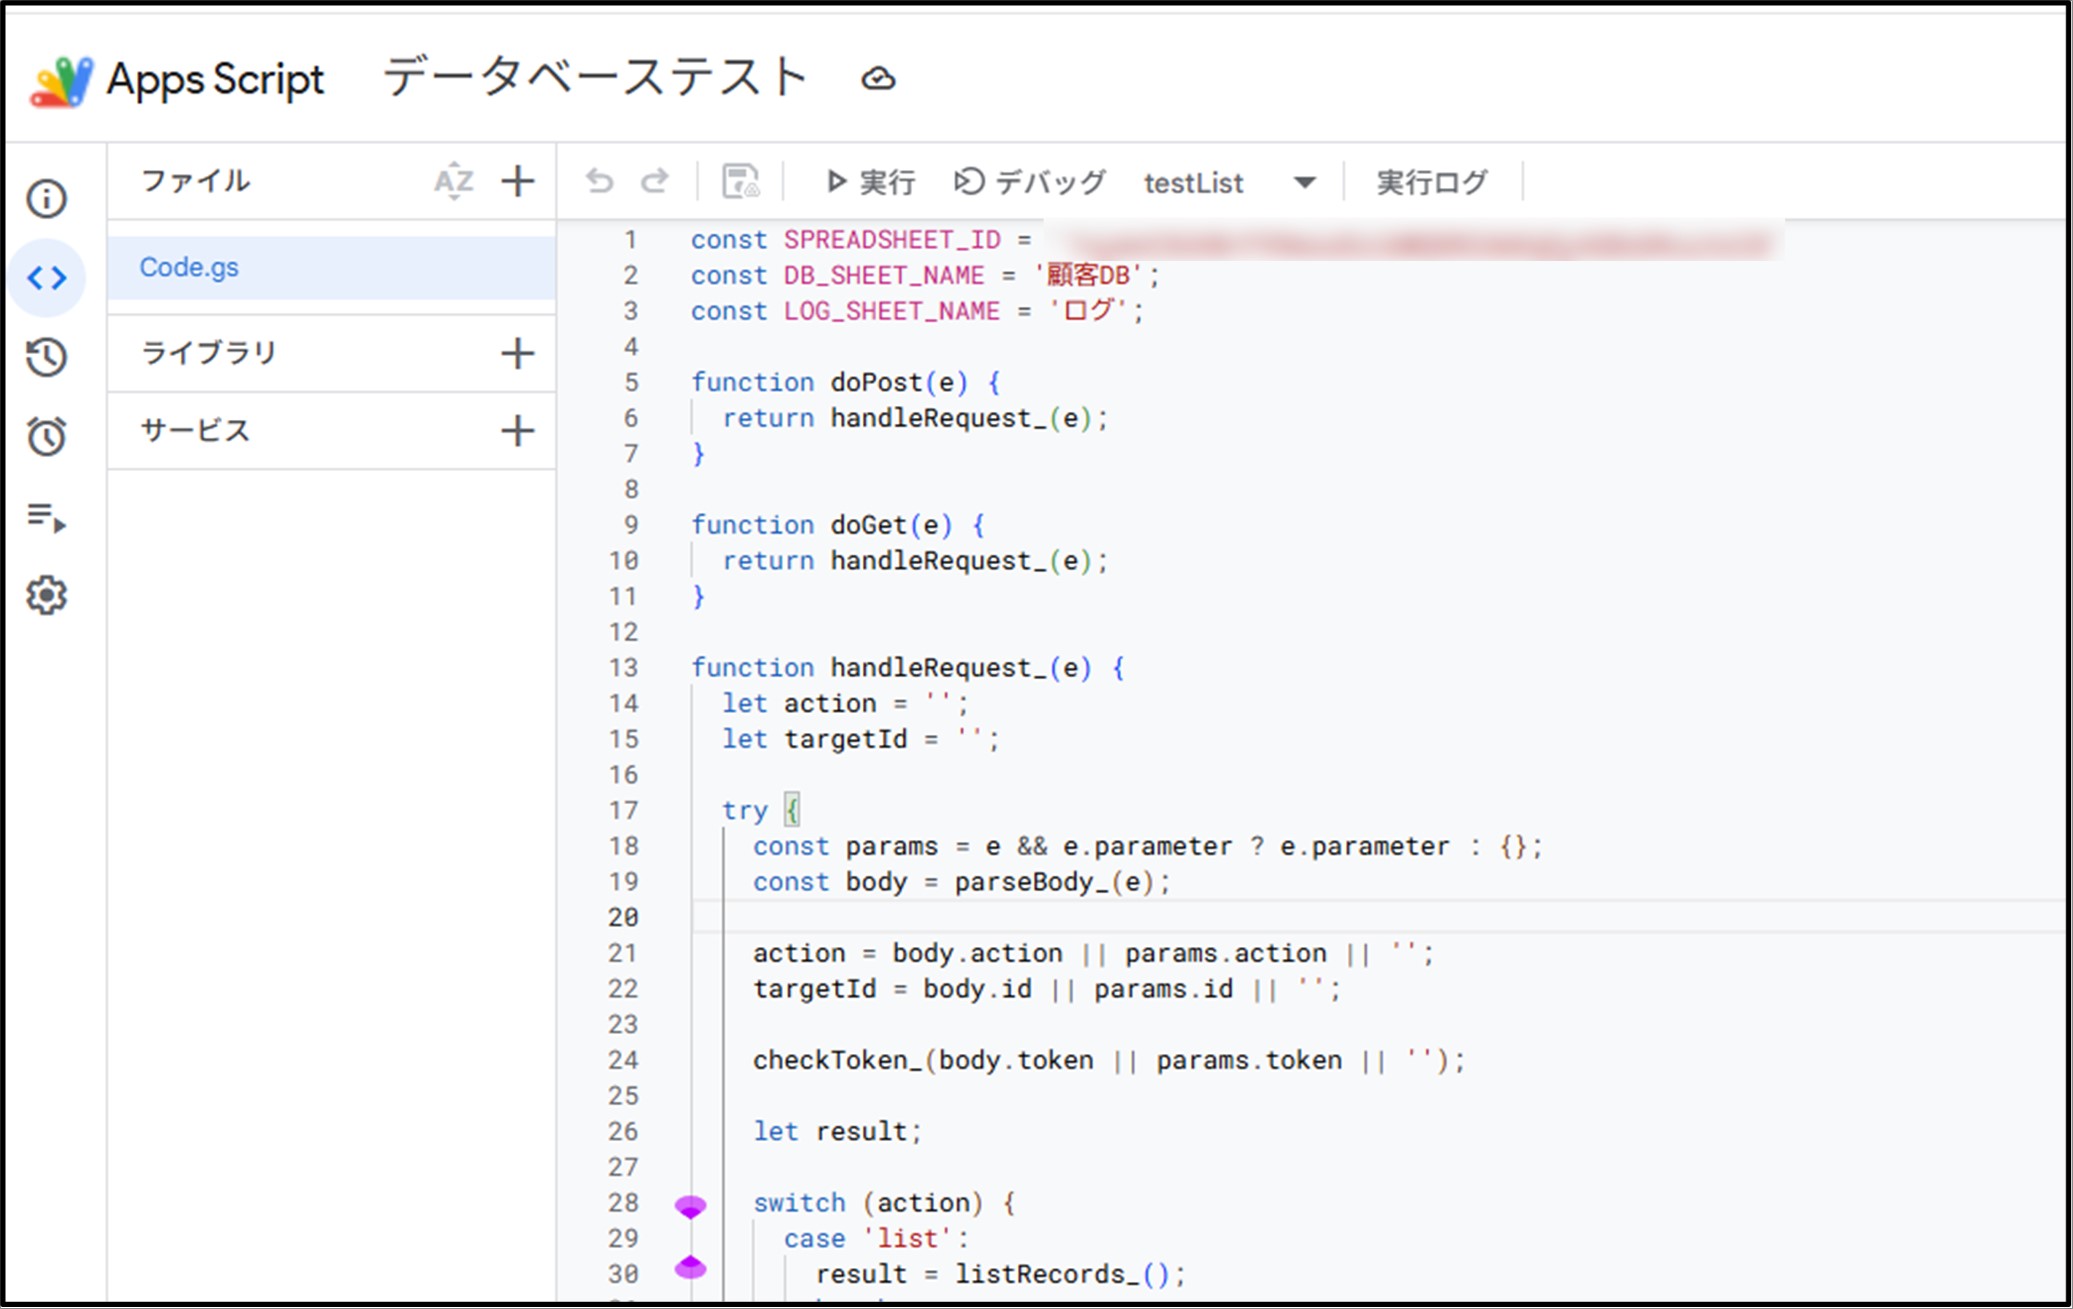Click the サービス section header
This screenshot has width=2073, height=1309.
pyautogui.click(x=195, y=431)
